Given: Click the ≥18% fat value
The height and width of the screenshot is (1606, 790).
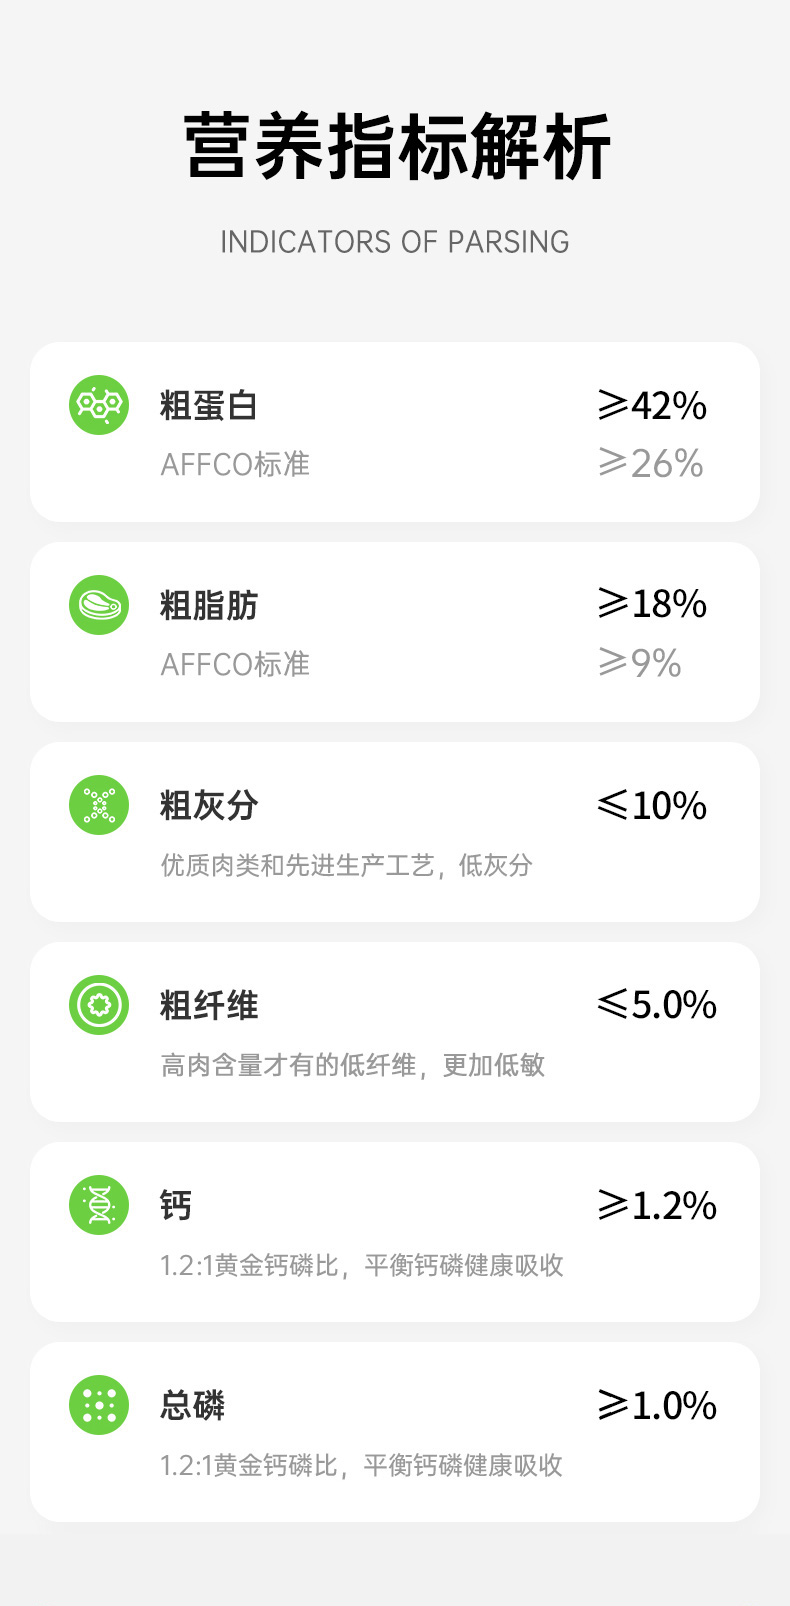Looking at the screenshot, I should click(x=652, y=603).
